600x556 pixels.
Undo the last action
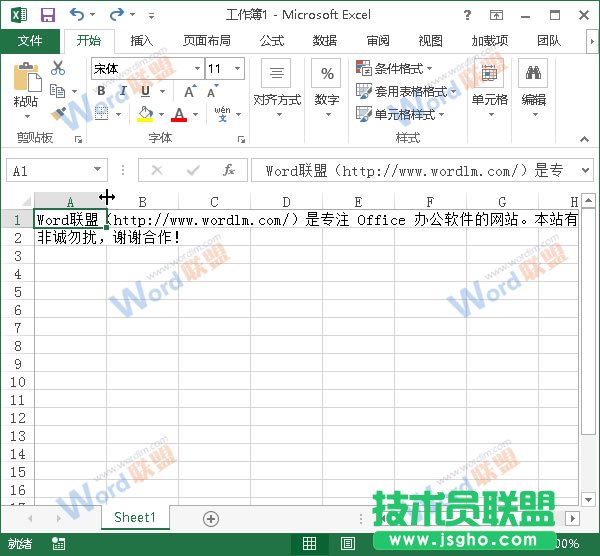click(x=77, y=15)
